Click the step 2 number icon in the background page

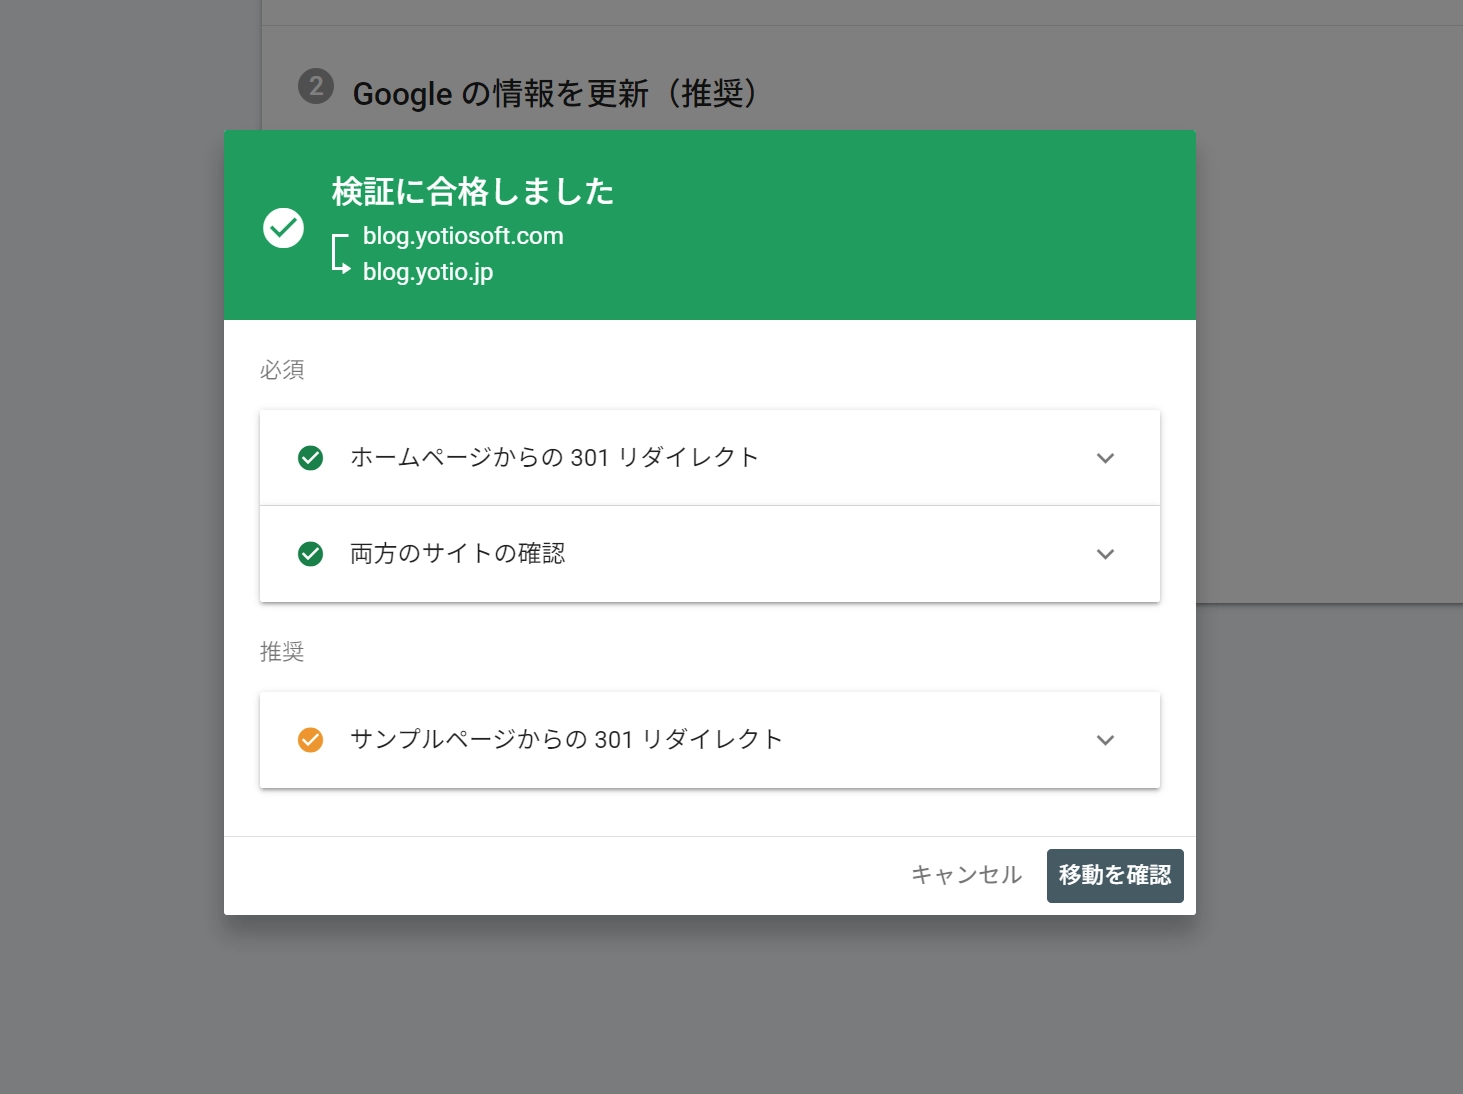(316, 87)
